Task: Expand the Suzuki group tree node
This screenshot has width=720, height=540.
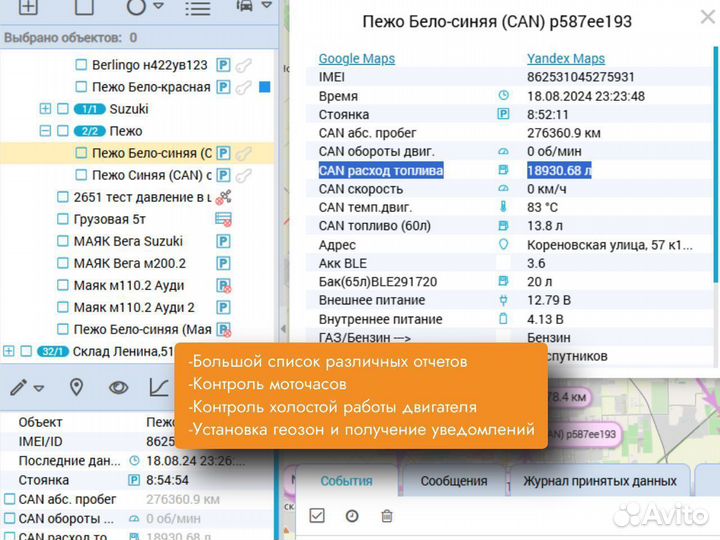Action: [x=45, y=109]
